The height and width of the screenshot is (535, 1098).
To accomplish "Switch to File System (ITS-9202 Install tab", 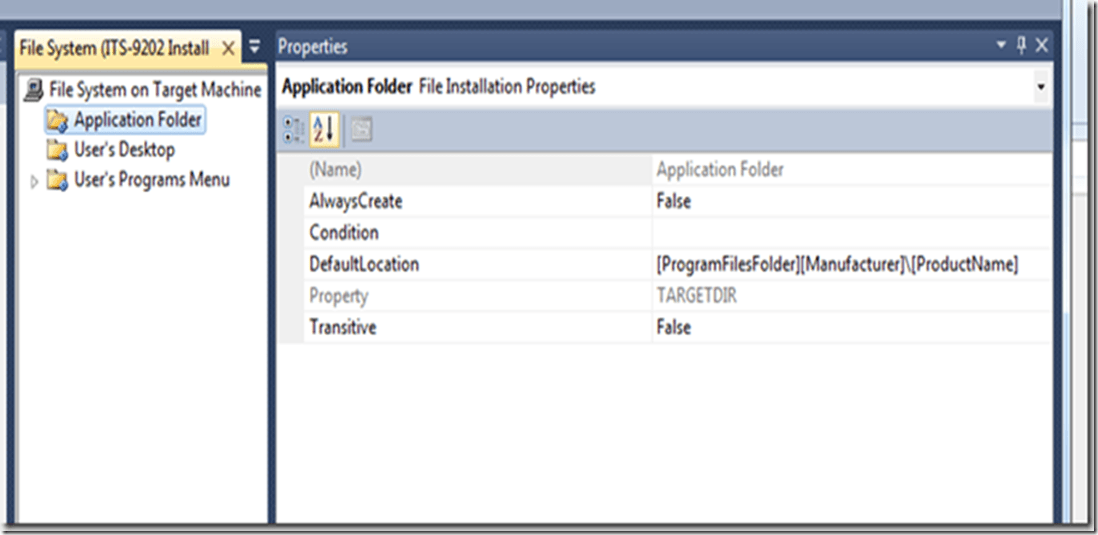I will click(115, 48).
